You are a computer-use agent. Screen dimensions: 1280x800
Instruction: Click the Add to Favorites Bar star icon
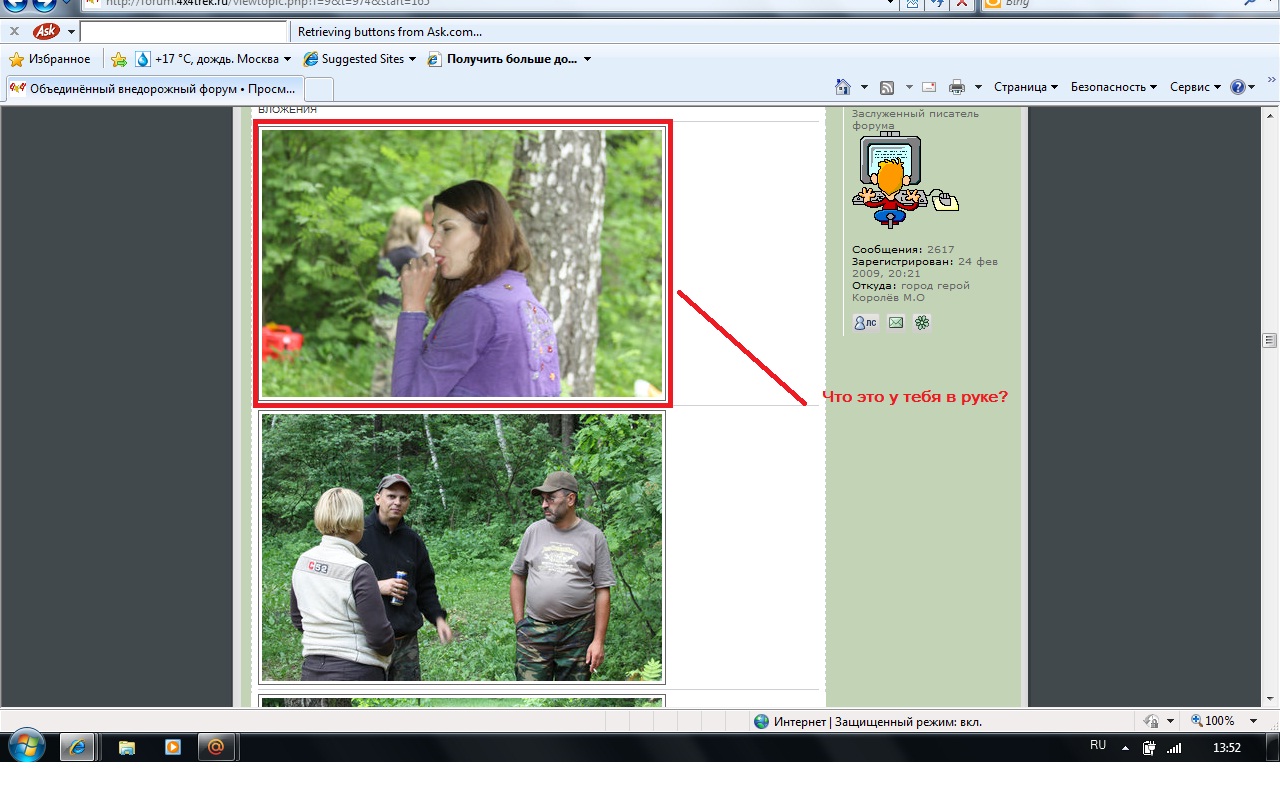click(119, 59)
